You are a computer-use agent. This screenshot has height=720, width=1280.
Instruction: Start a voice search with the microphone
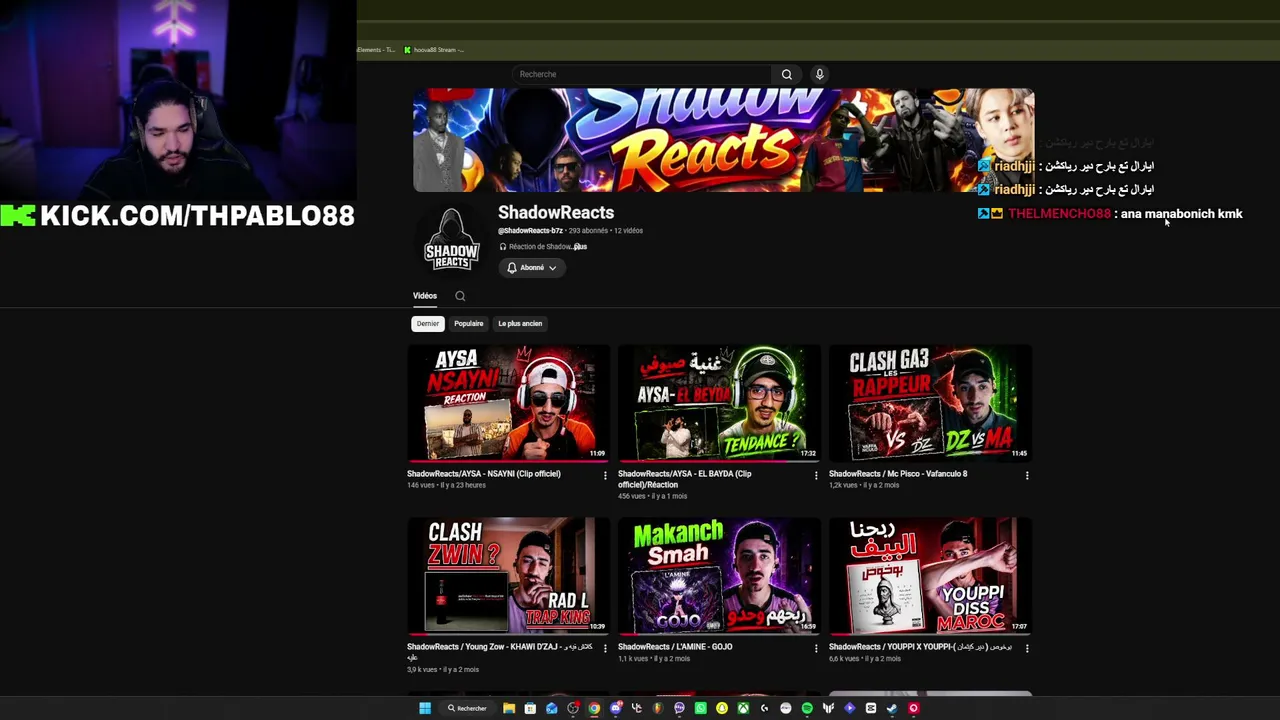click(819, 74)
